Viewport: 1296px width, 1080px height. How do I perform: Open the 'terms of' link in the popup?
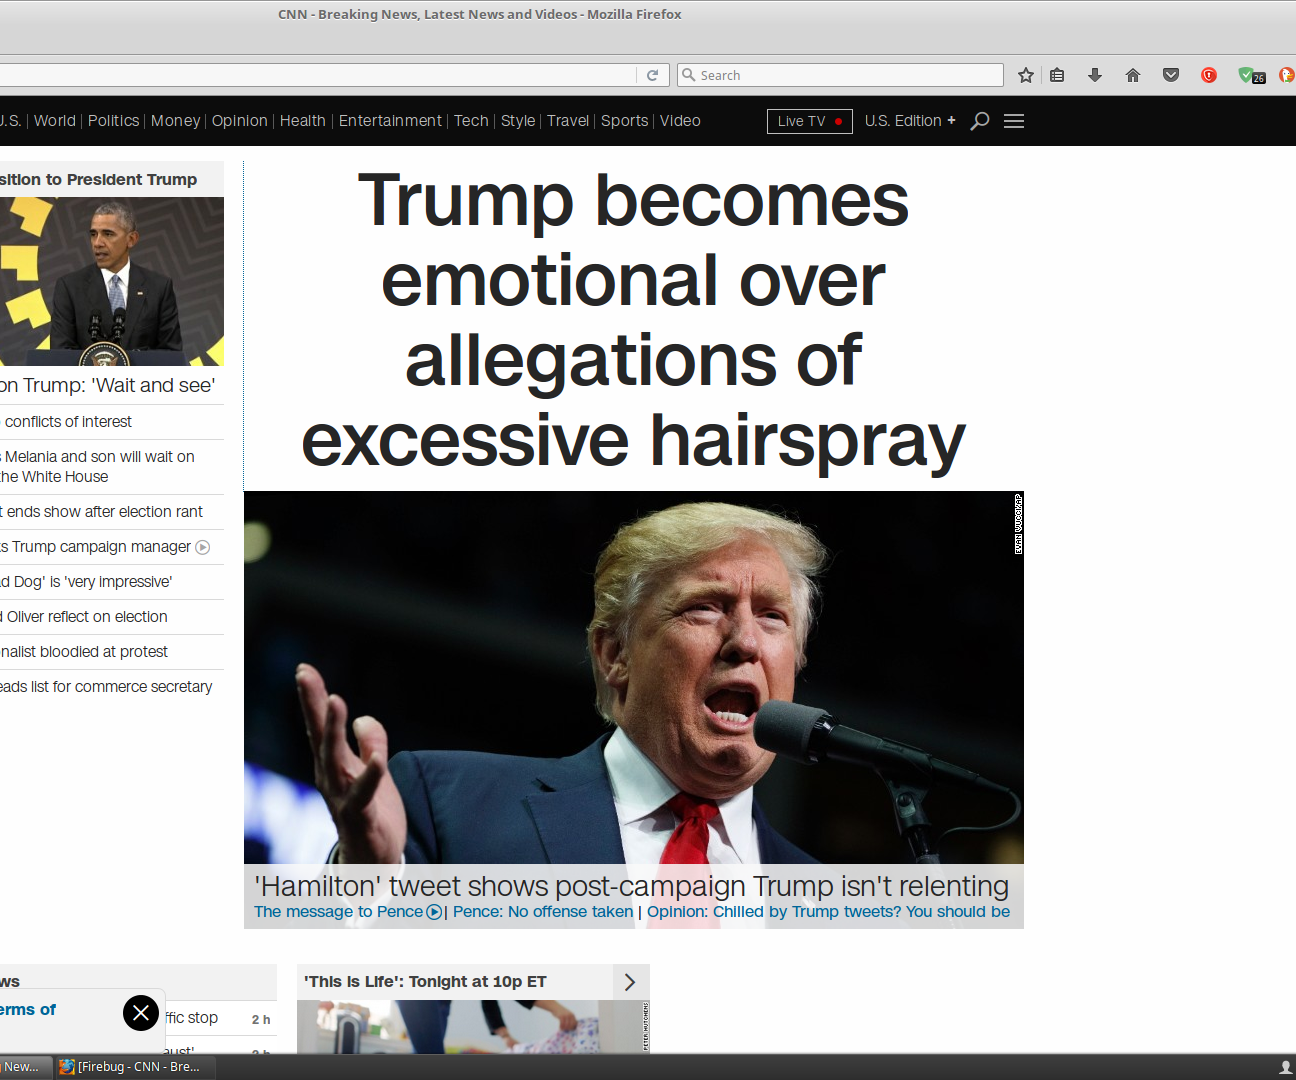pyautogui.click(x=28, y=1010)
